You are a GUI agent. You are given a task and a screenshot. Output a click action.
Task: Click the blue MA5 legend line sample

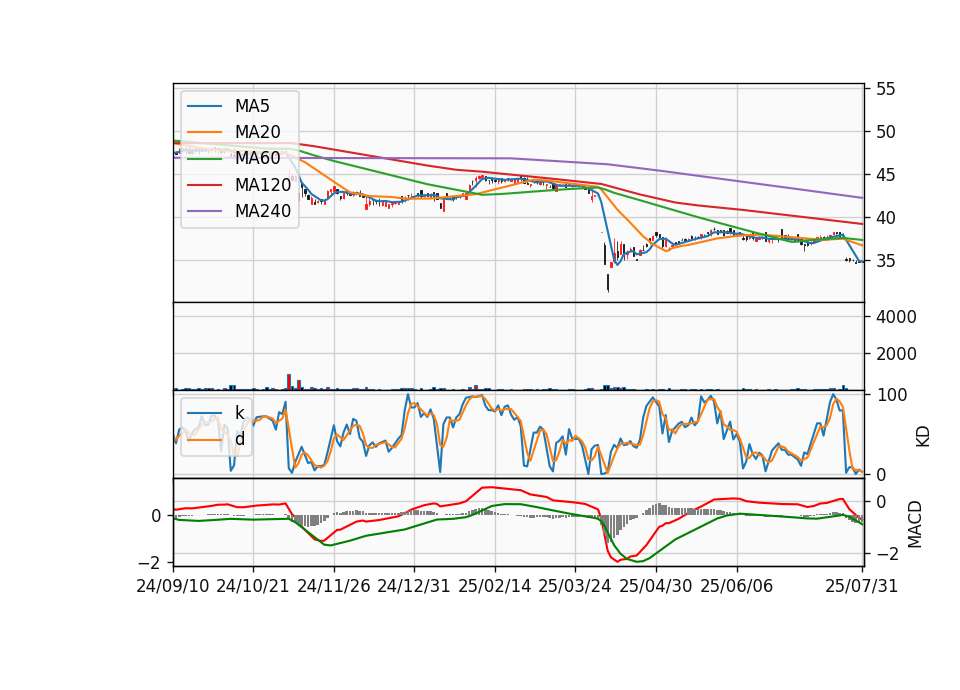tap(204, 106)
